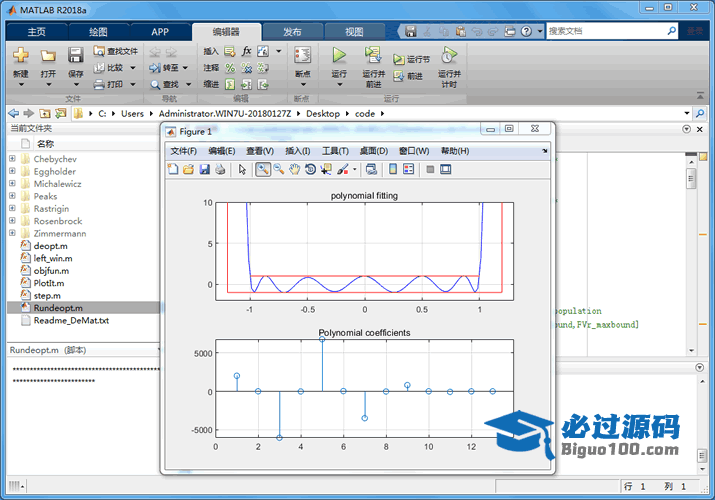Open the 工具(T) menu in Figure 1
This screenshot has width=715, height=500.
pos(335,151)
